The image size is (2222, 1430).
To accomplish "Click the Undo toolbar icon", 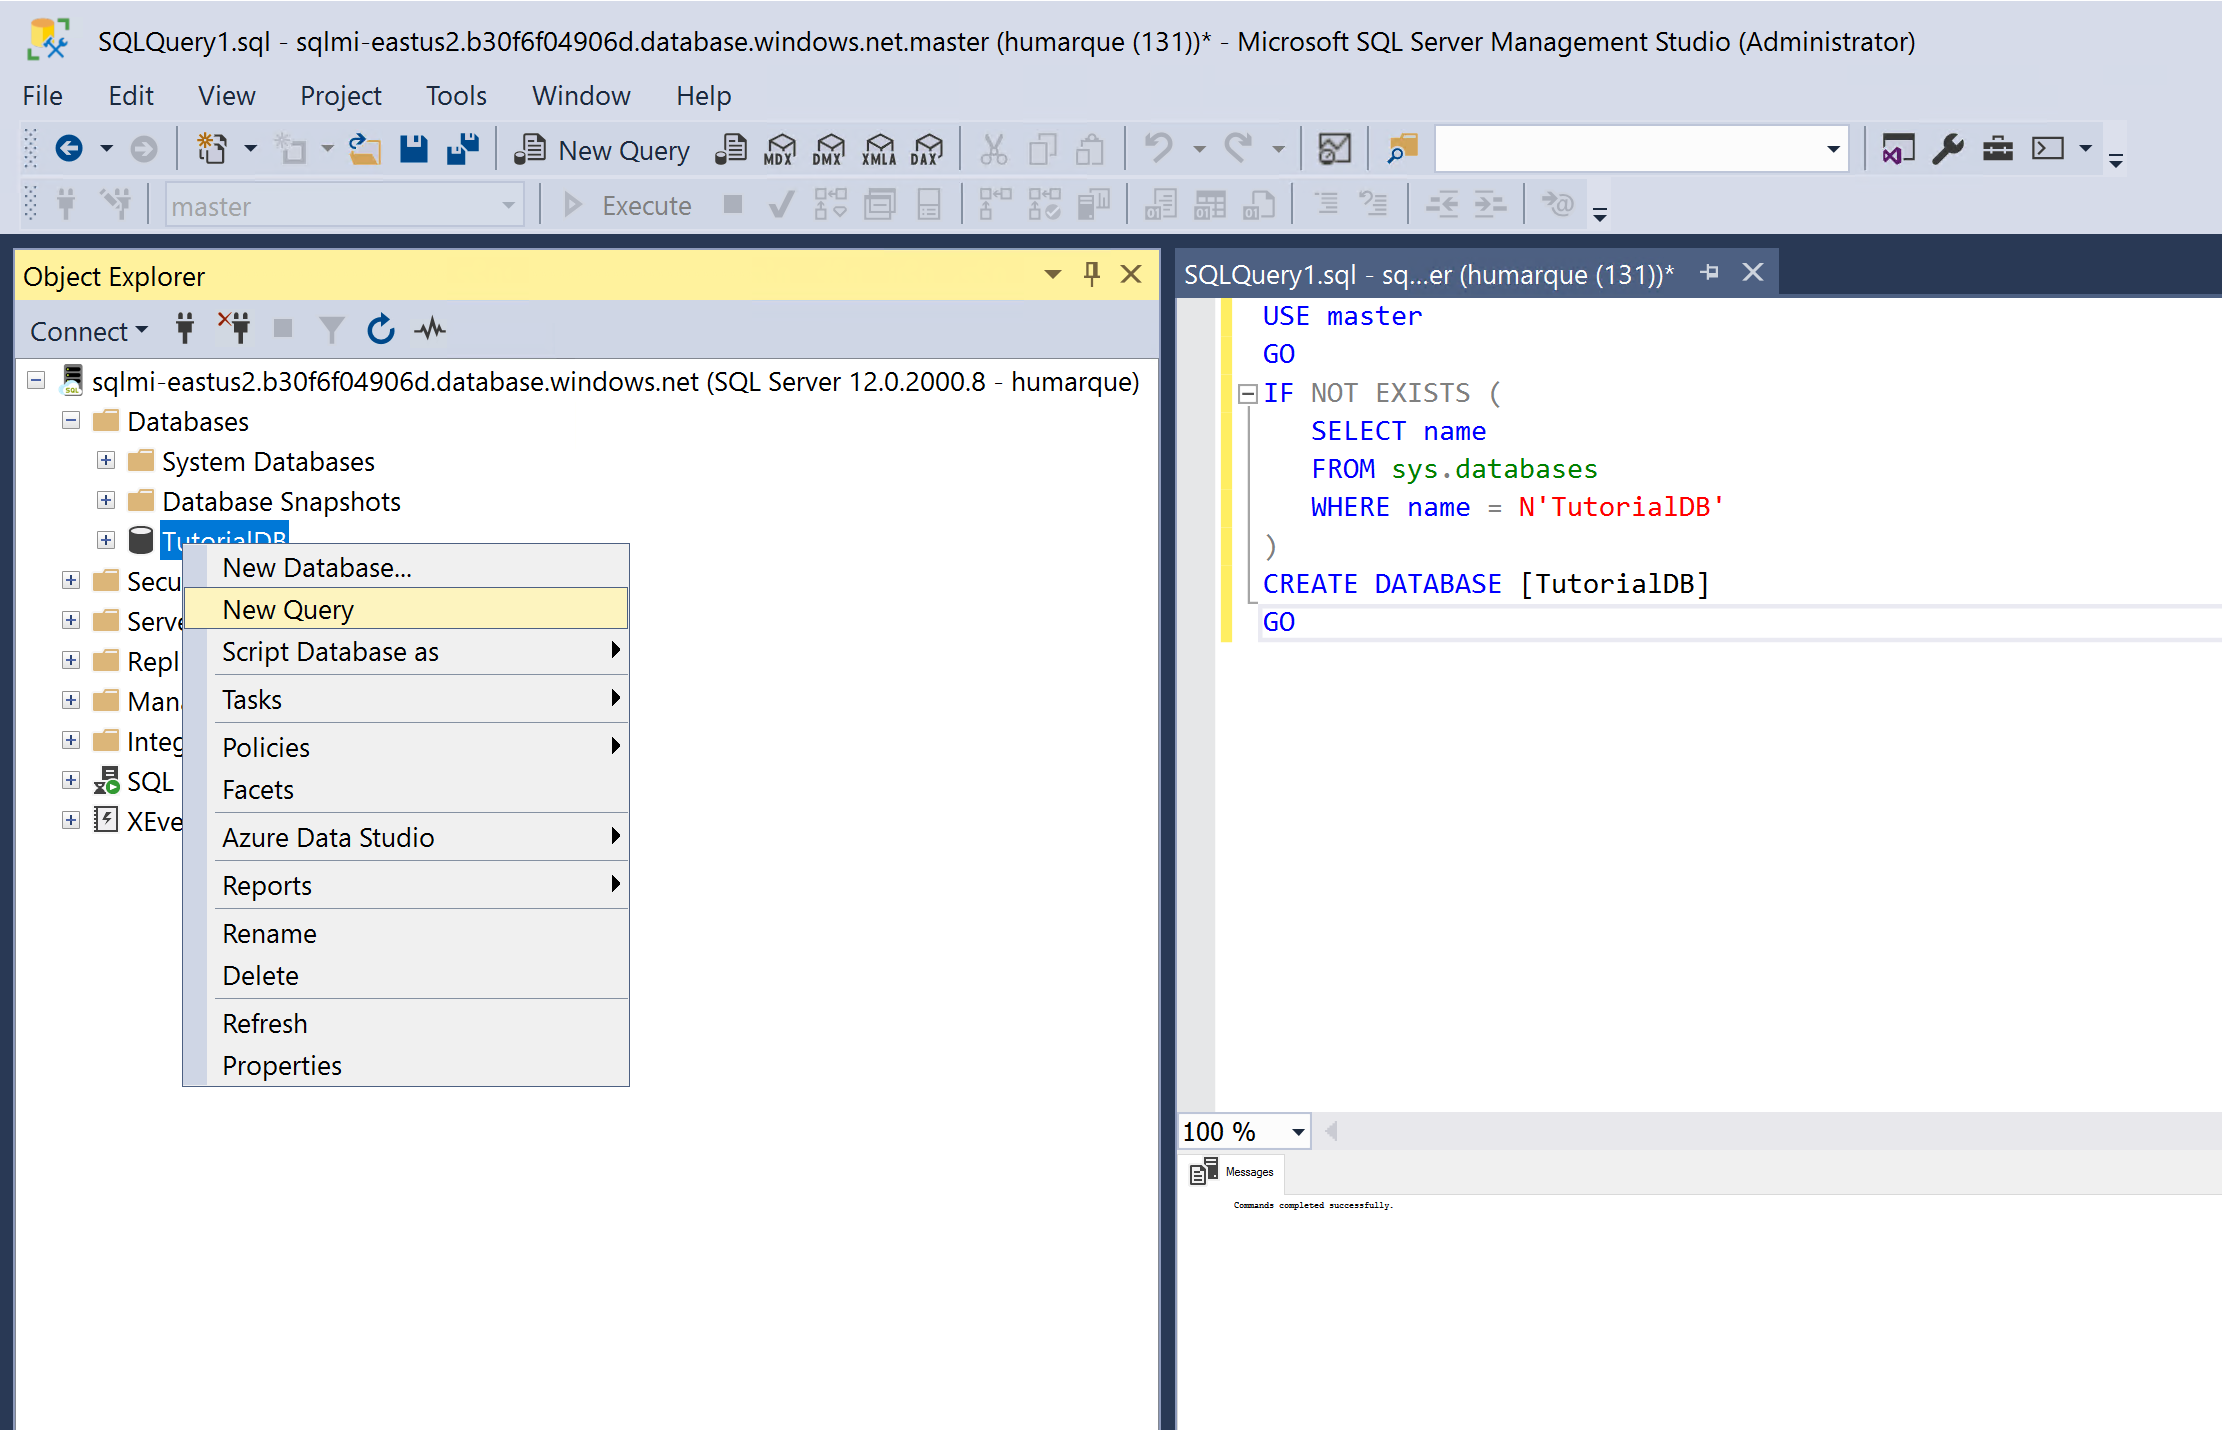I will pyautogui.click(x=1159, y=149).
